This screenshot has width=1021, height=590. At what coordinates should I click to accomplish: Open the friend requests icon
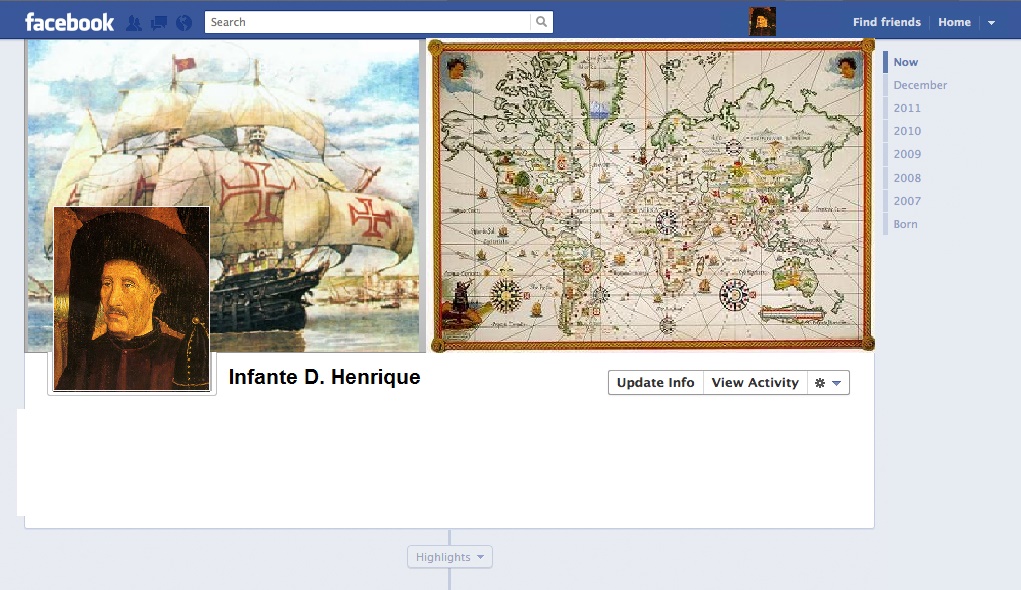(x=134, y=22)
